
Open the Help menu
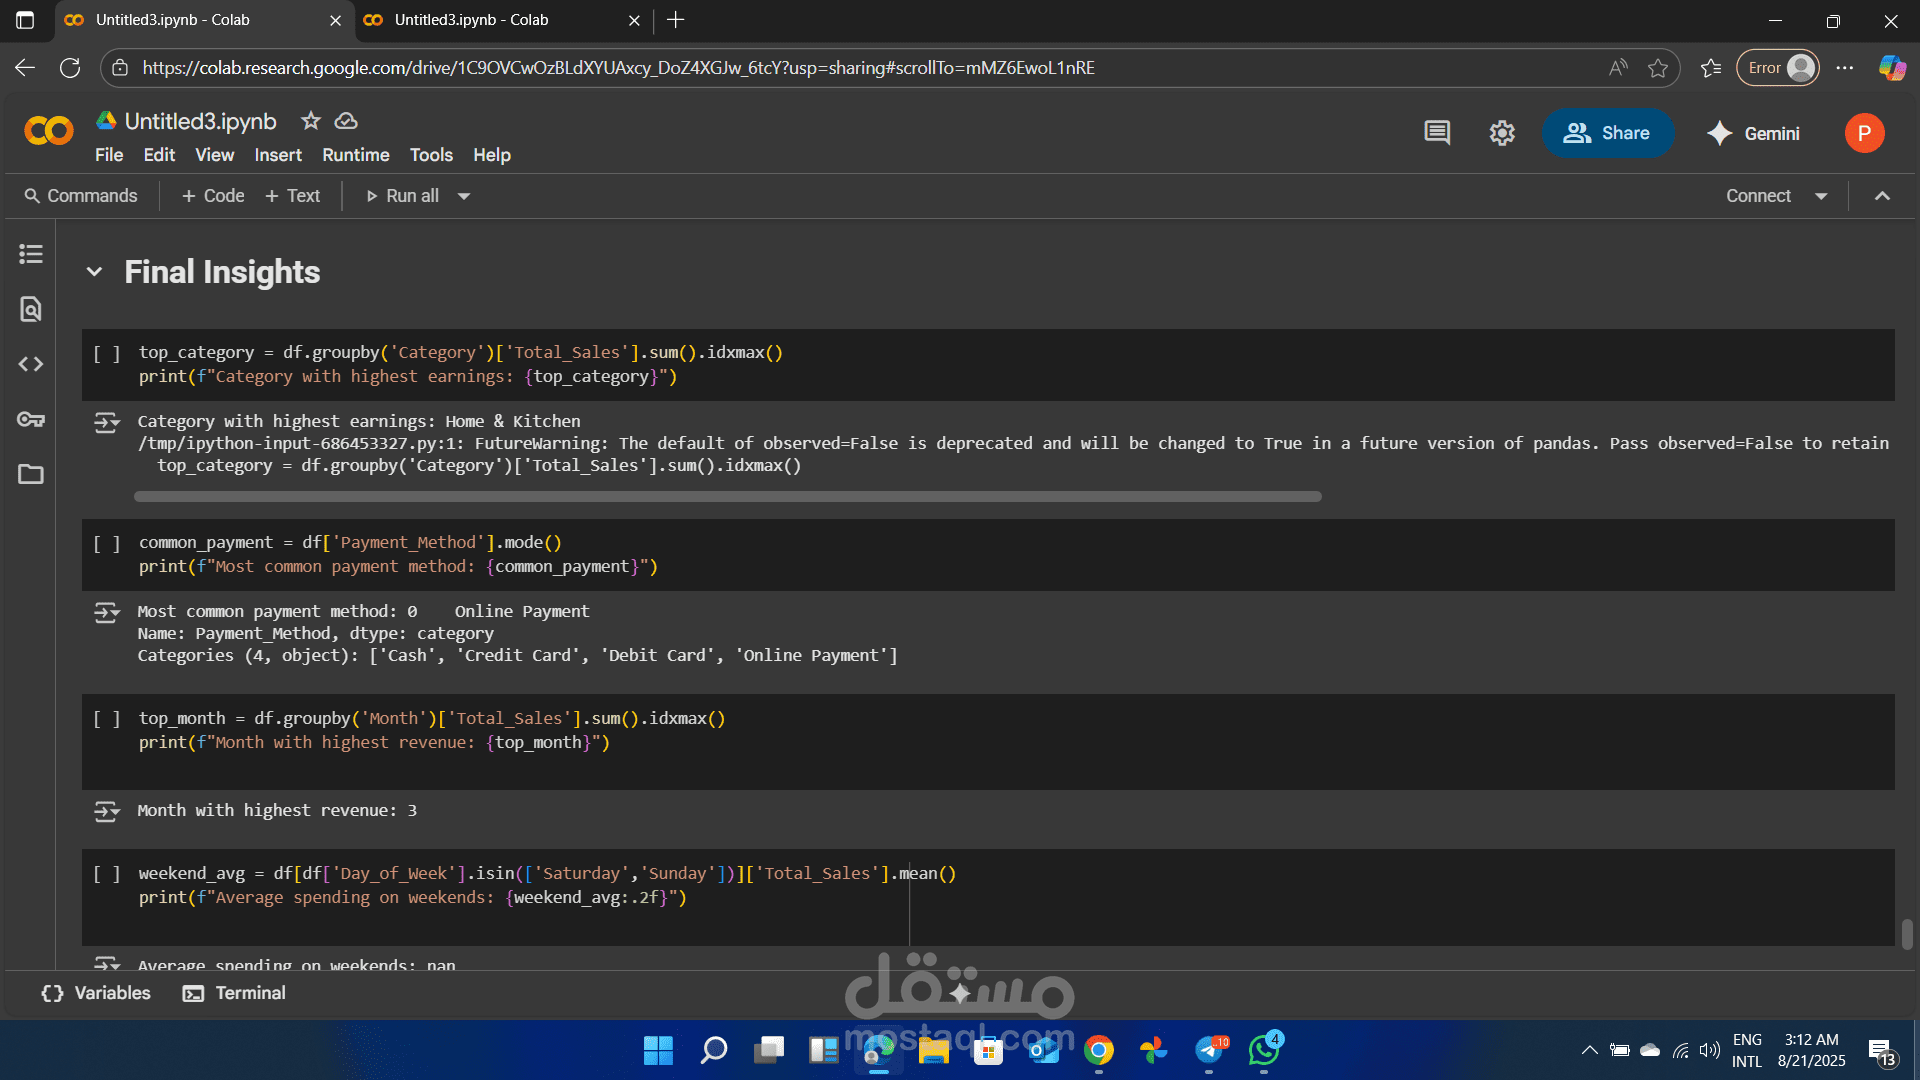[492, 155]
